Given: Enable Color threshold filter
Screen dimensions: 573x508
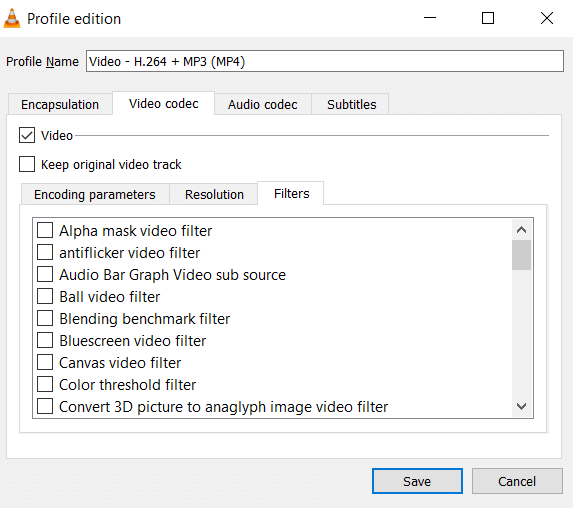Looking at the screenshot, I should point(45,384).
